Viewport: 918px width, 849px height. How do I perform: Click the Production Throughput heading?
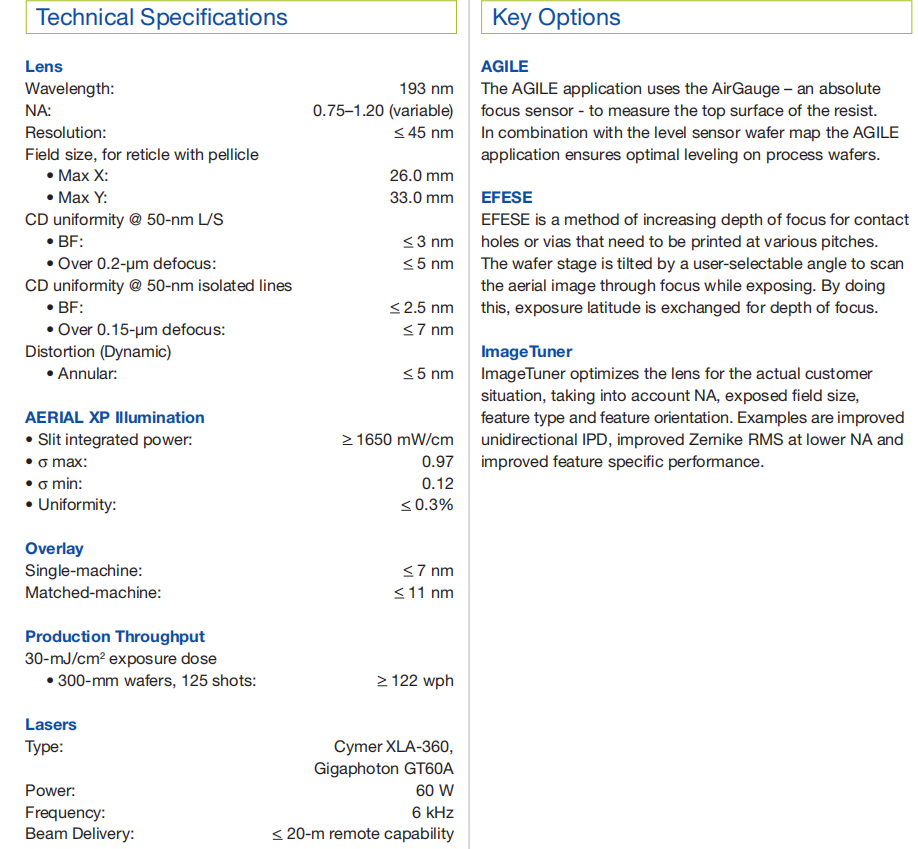[x=115, y=636]
